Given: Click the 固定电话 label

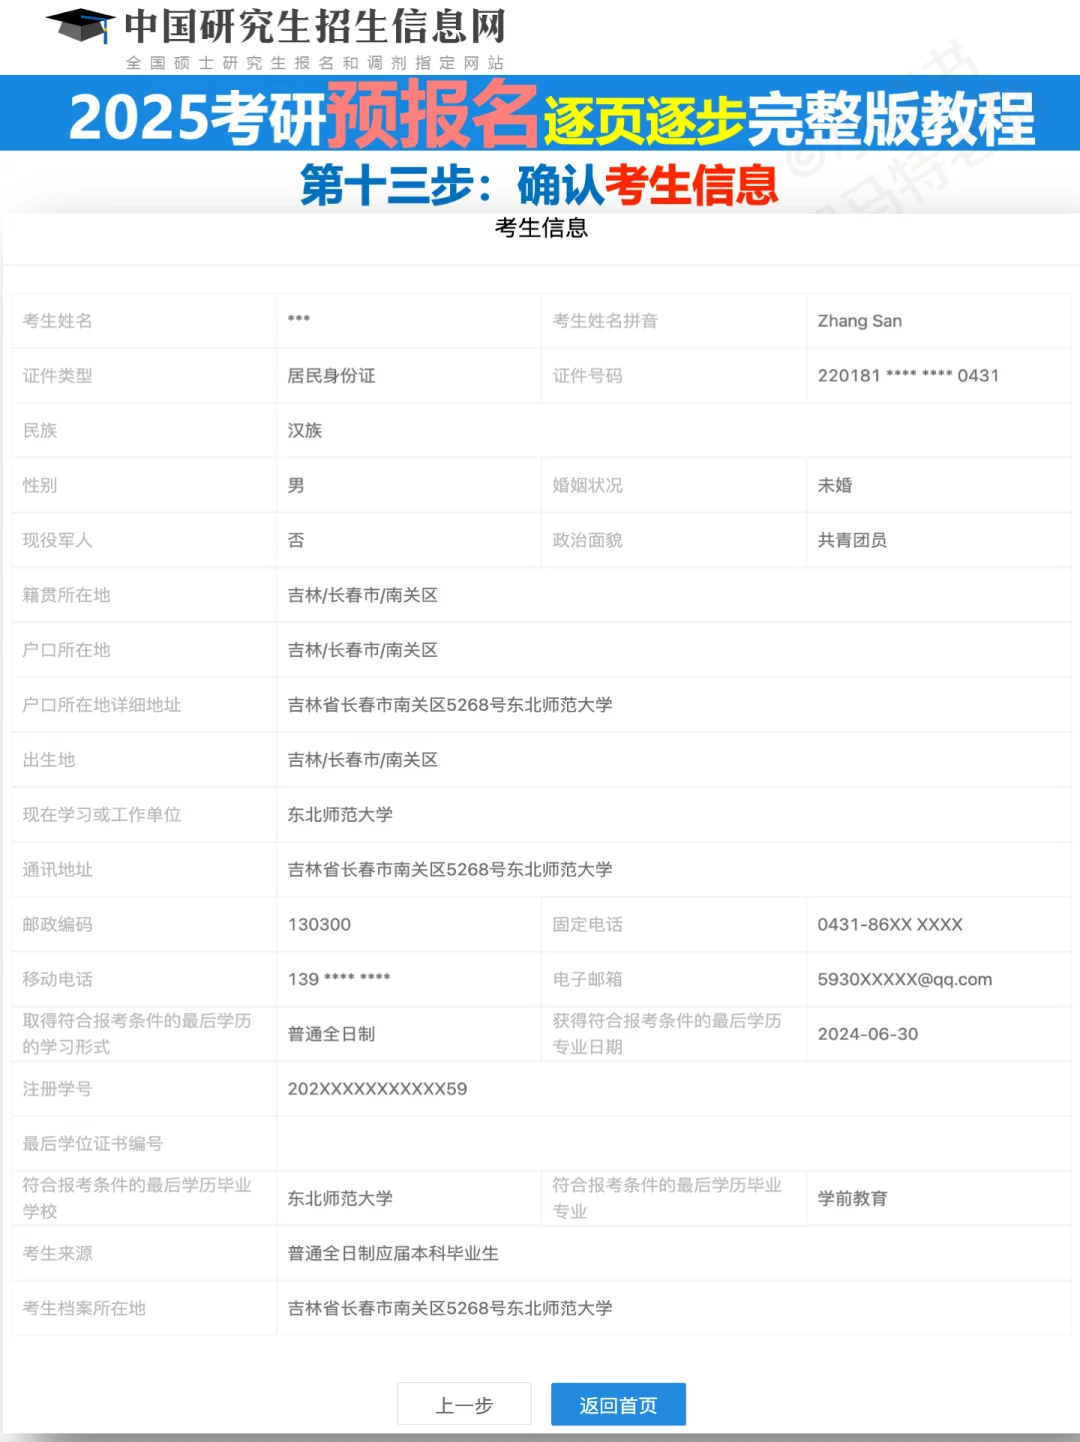Looking at the screenshot, I should coord(587,925).
